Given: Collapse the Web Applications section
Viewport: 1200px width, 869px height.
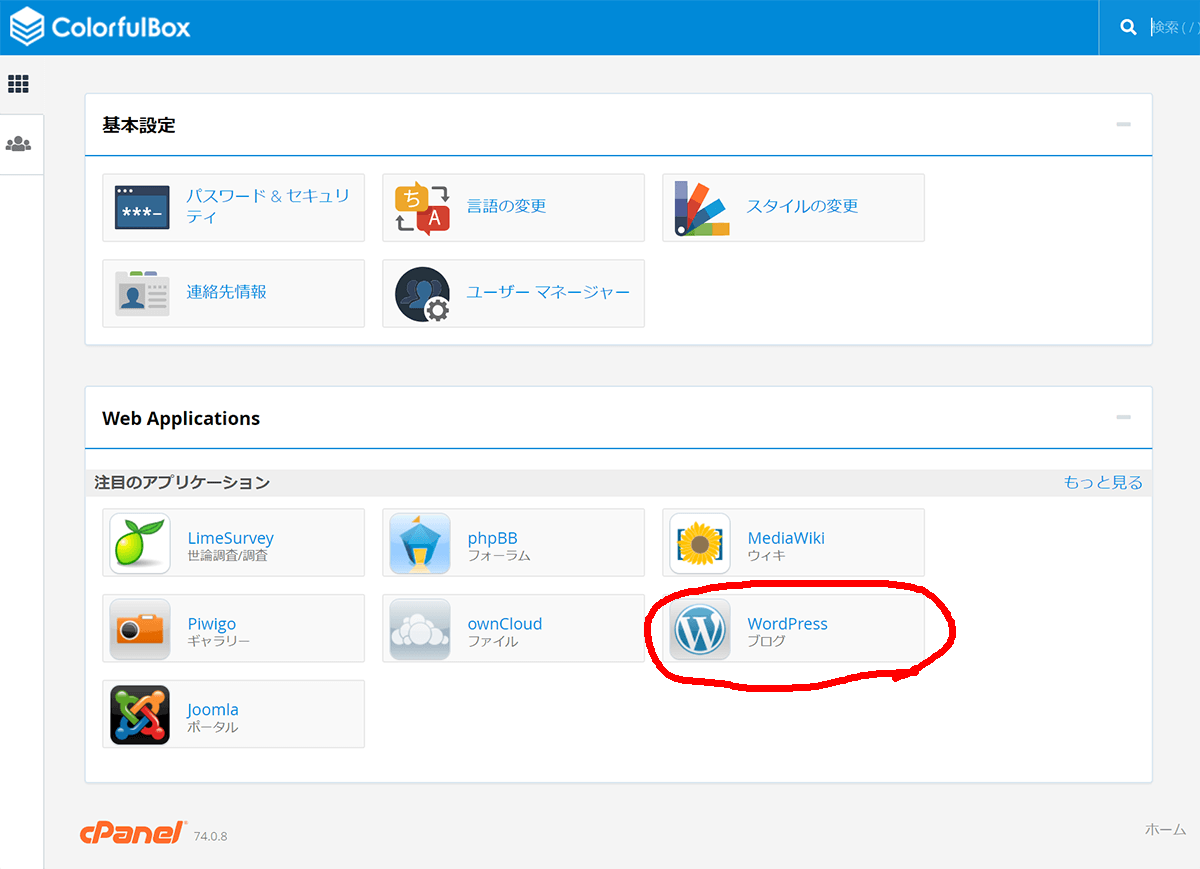Looking at the screenshot, I should [1124, 418].
